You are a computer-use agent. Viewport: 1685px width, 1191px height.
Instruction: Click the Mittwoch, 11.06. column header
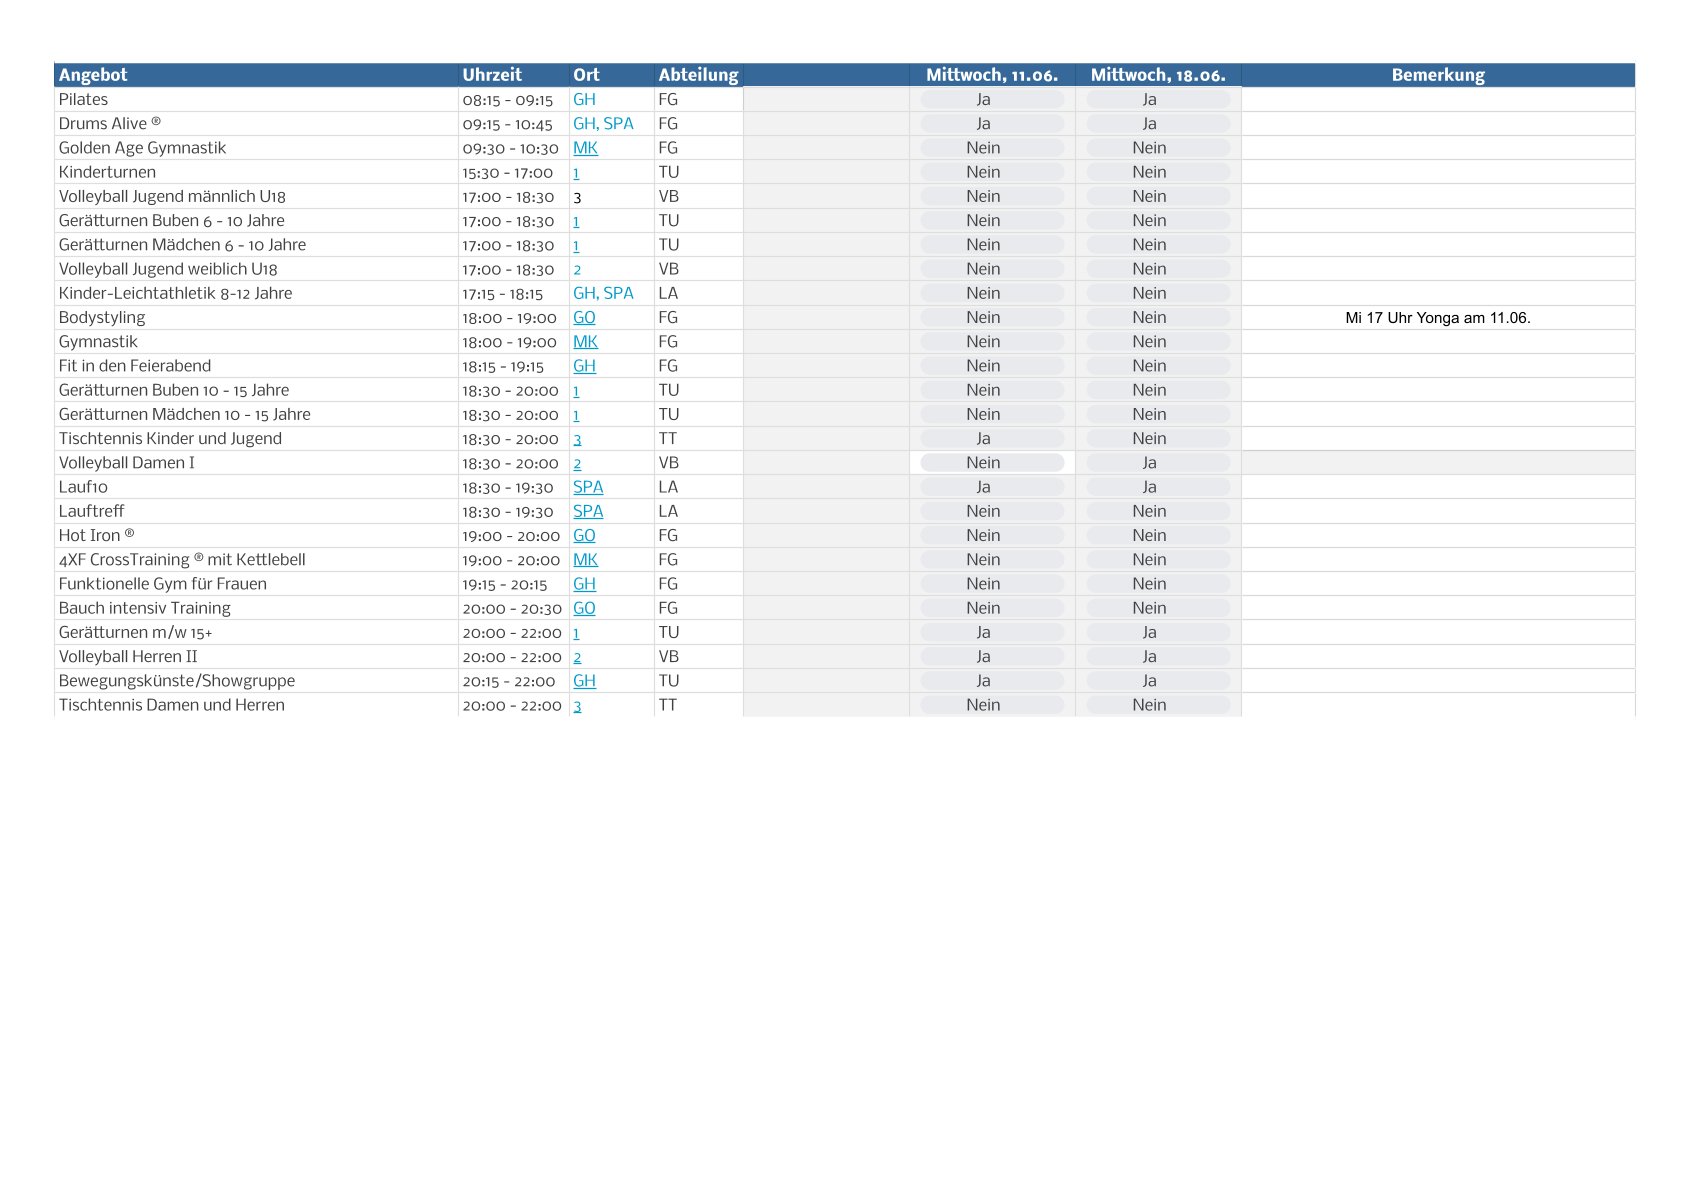992,75
